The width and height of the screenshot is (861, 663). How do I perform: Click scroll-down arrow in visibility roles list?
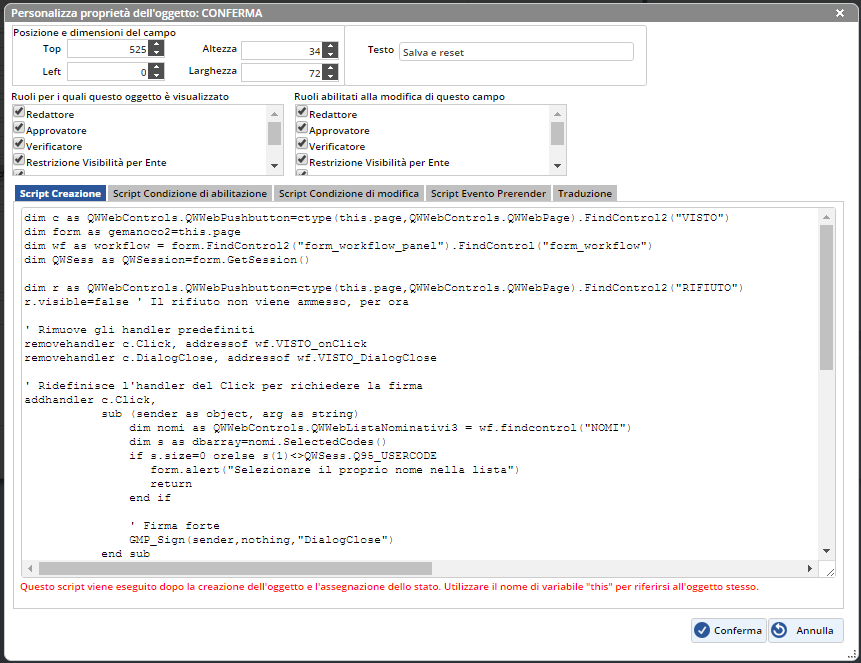coord(275,166)
